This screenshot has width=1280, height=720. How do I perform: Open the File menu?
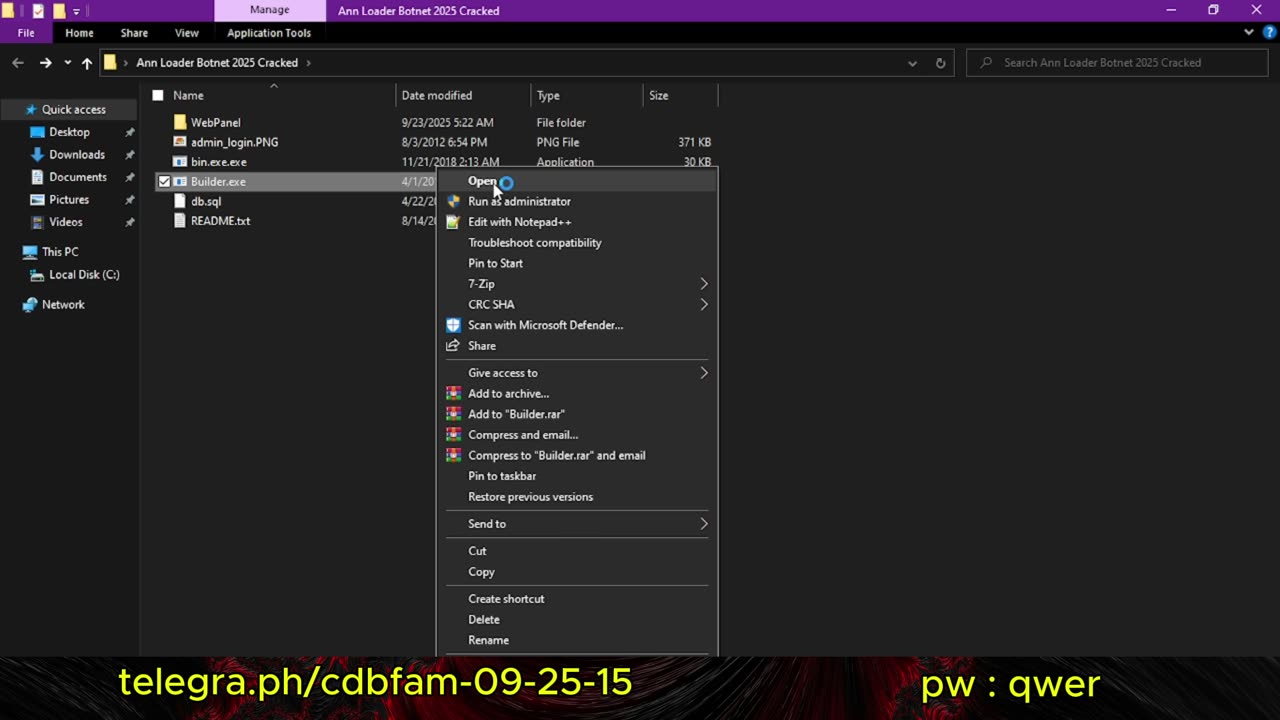click(26, 33)
